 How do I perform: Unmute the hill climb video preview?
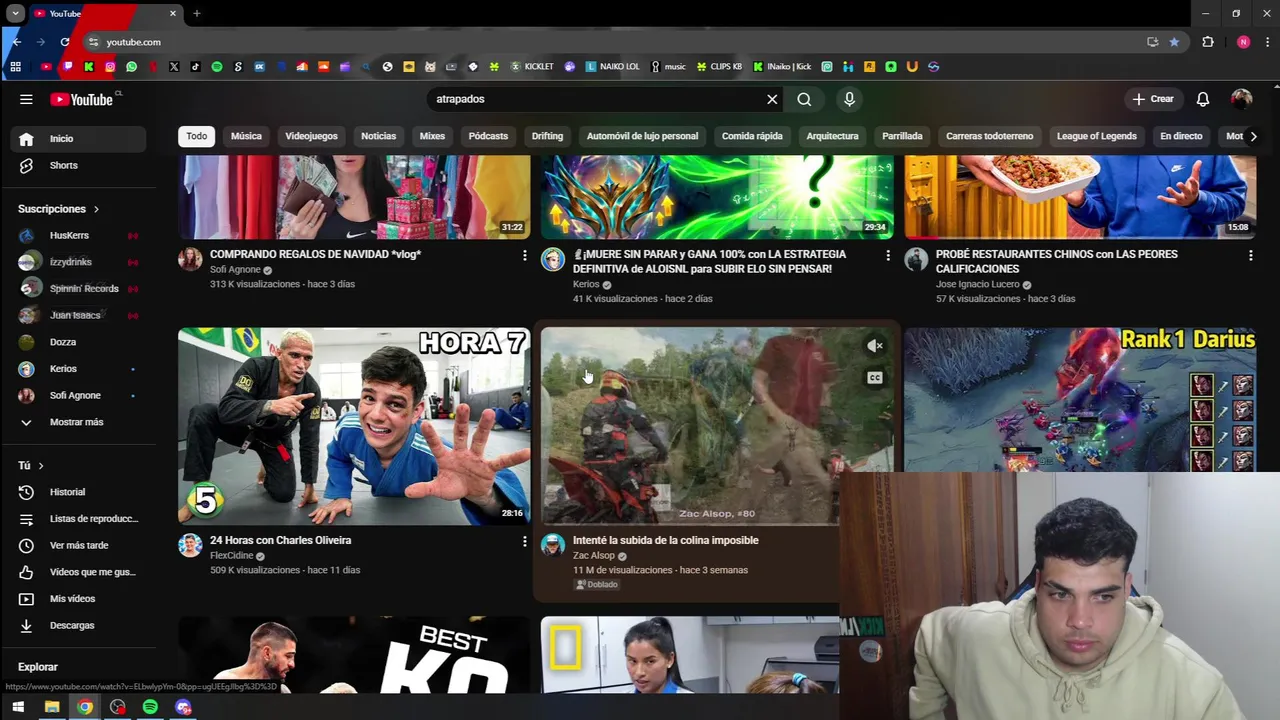coord(875,346)
